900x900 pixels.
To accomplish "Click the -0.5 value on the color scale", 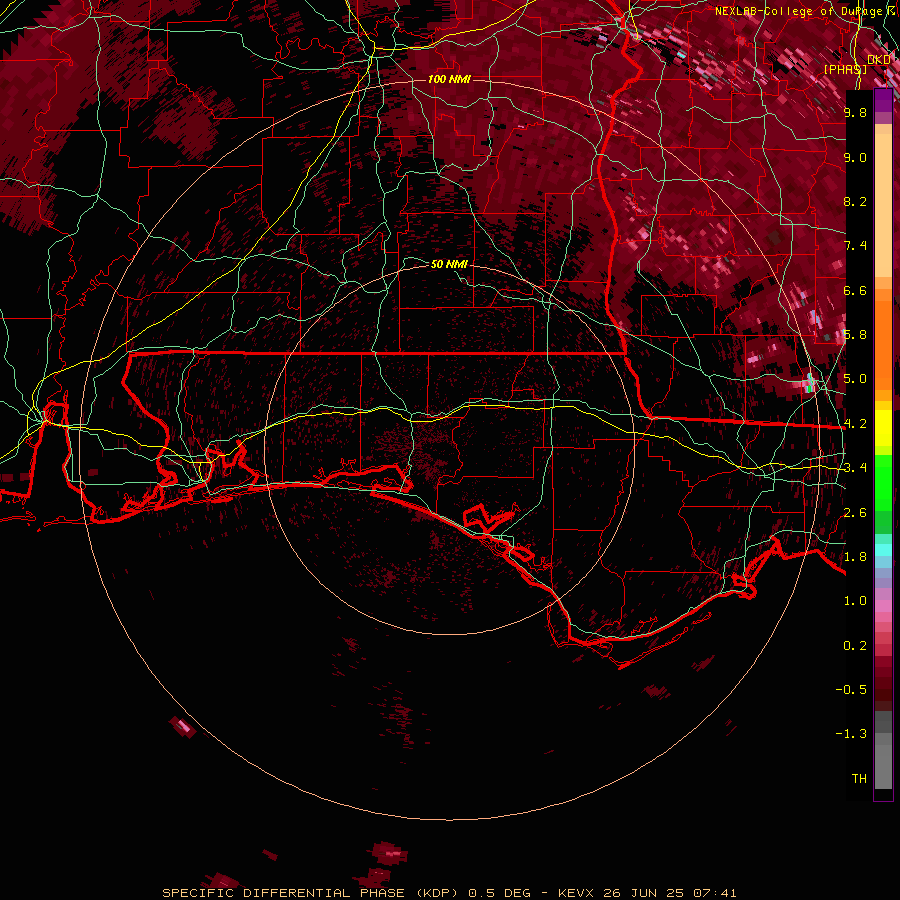I will click(851, 690).
